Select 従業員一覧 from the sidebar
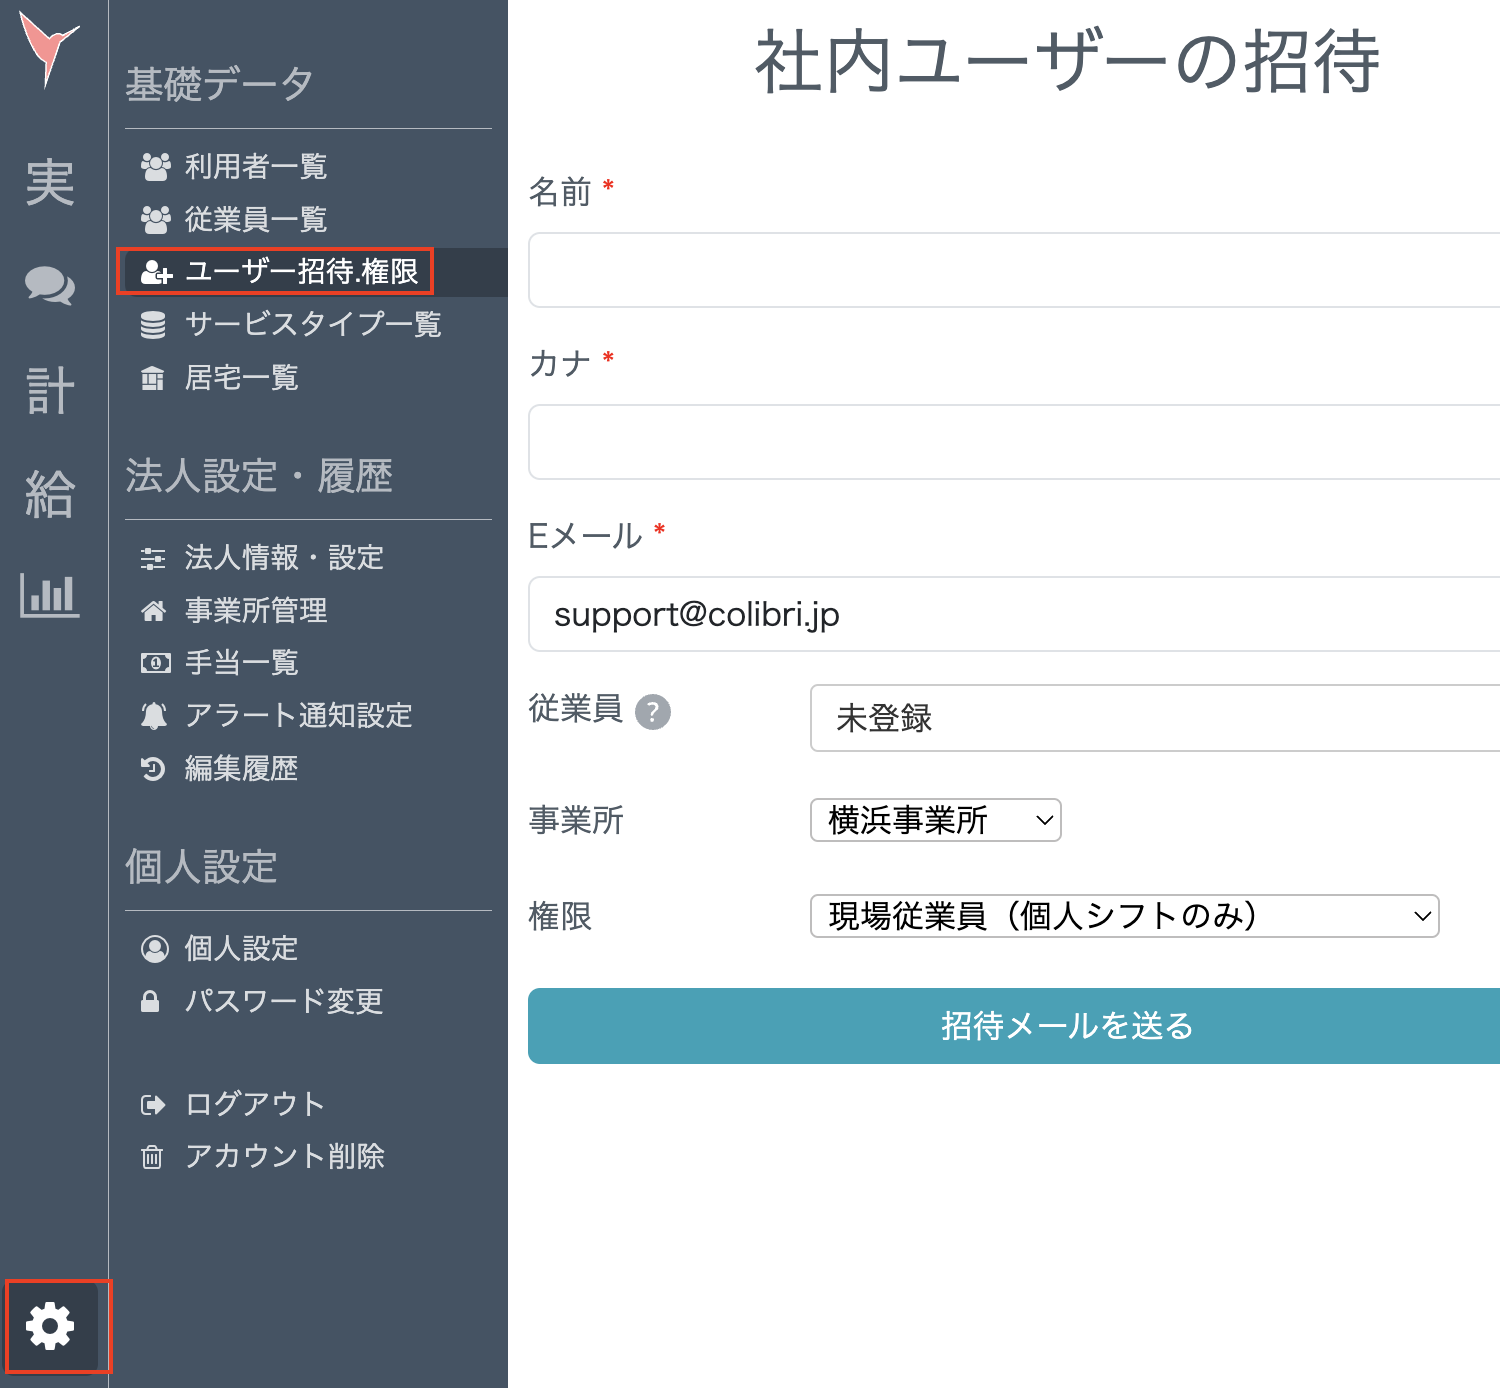 (x=258, y=219)
